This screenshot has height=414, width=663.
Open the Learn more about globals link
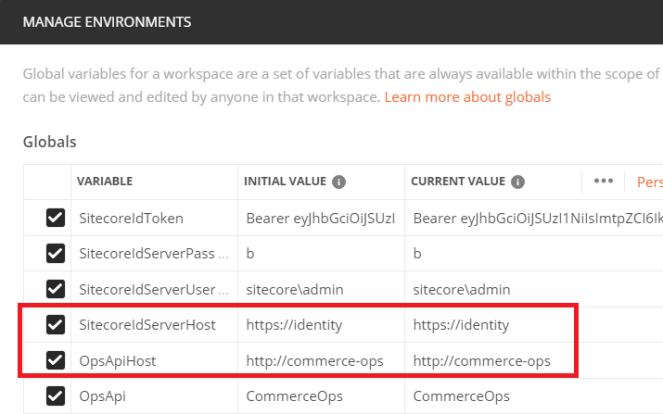(467, 97)
